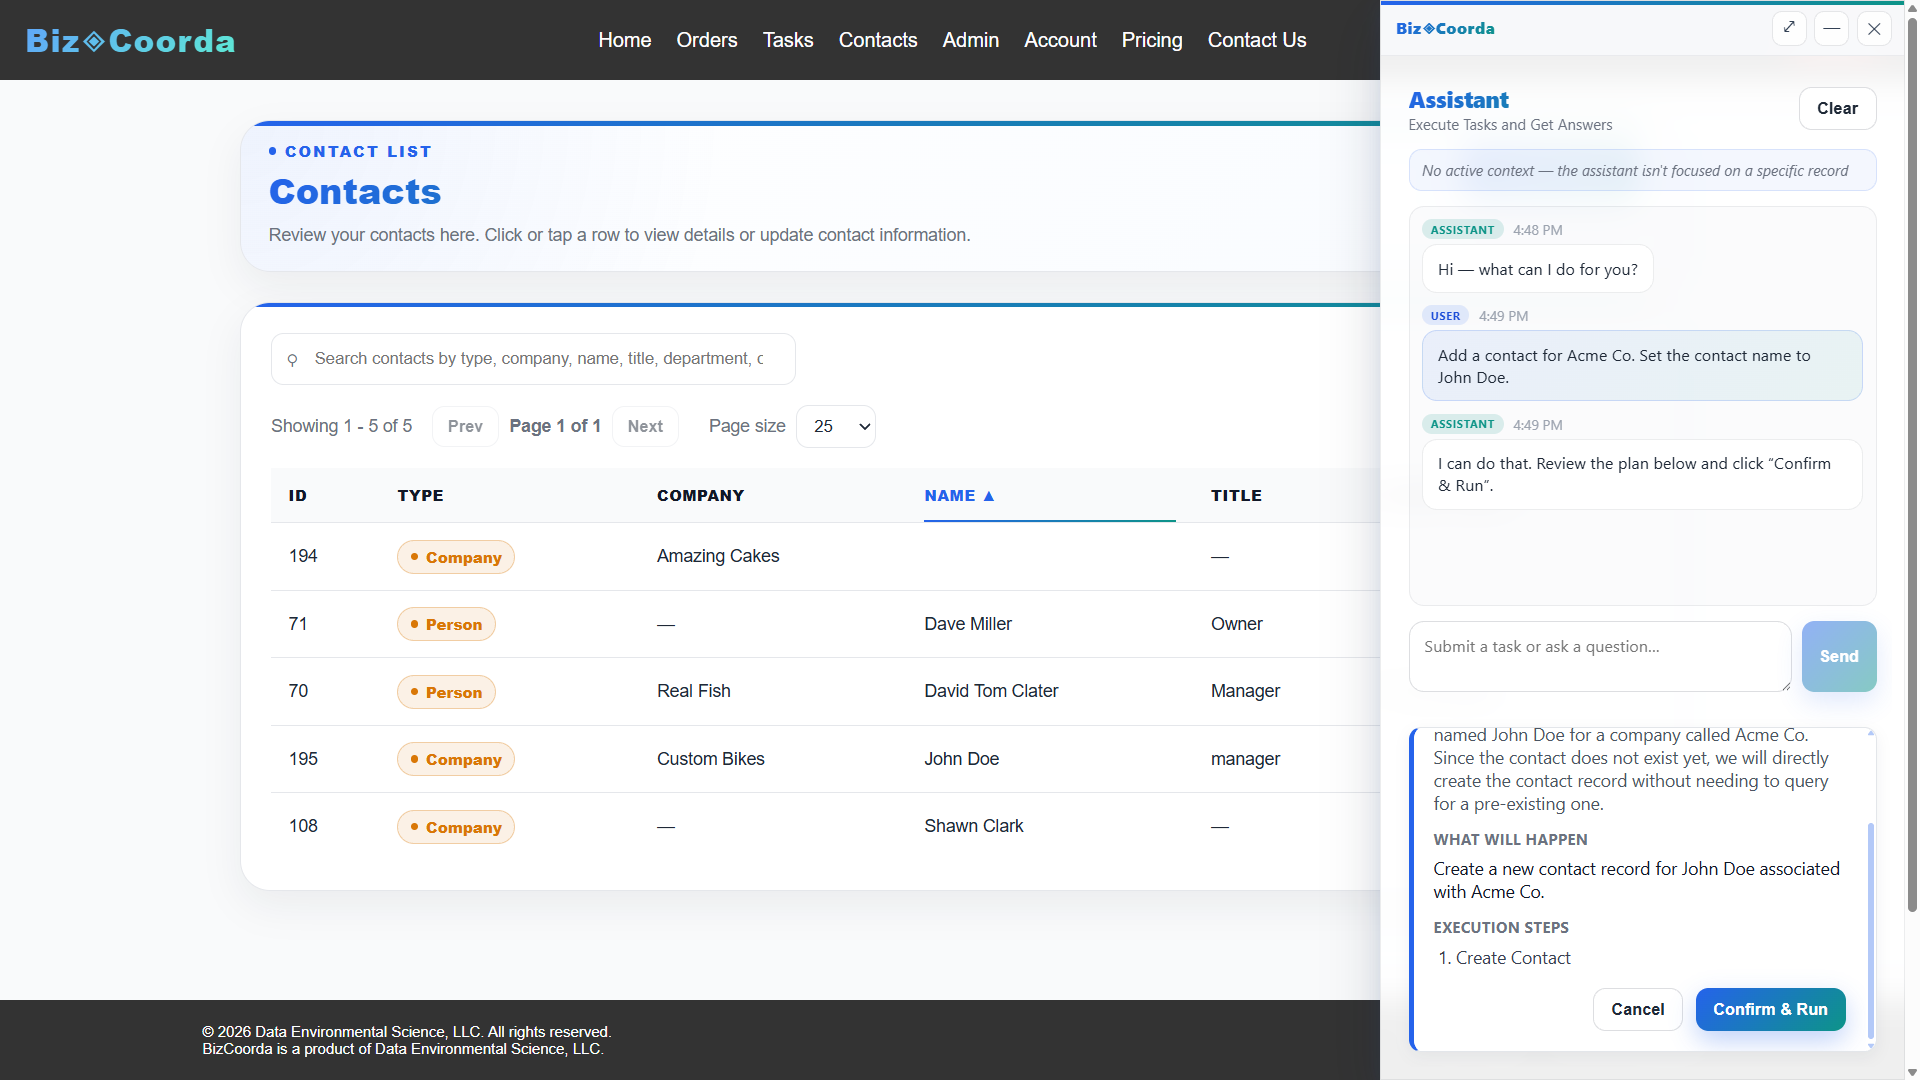Click the Prev page button

coord(465,426)
